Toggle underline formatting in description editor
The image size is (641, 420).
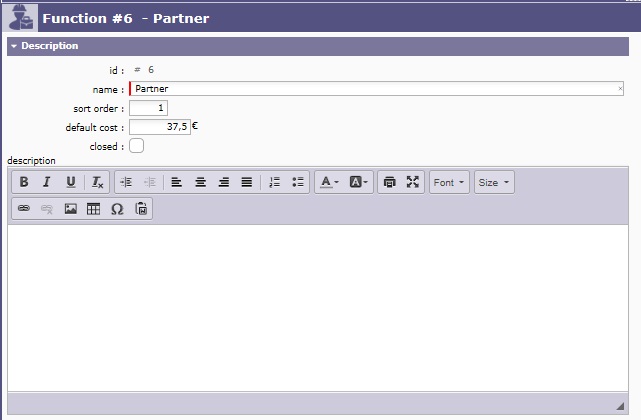coord(71,182)
